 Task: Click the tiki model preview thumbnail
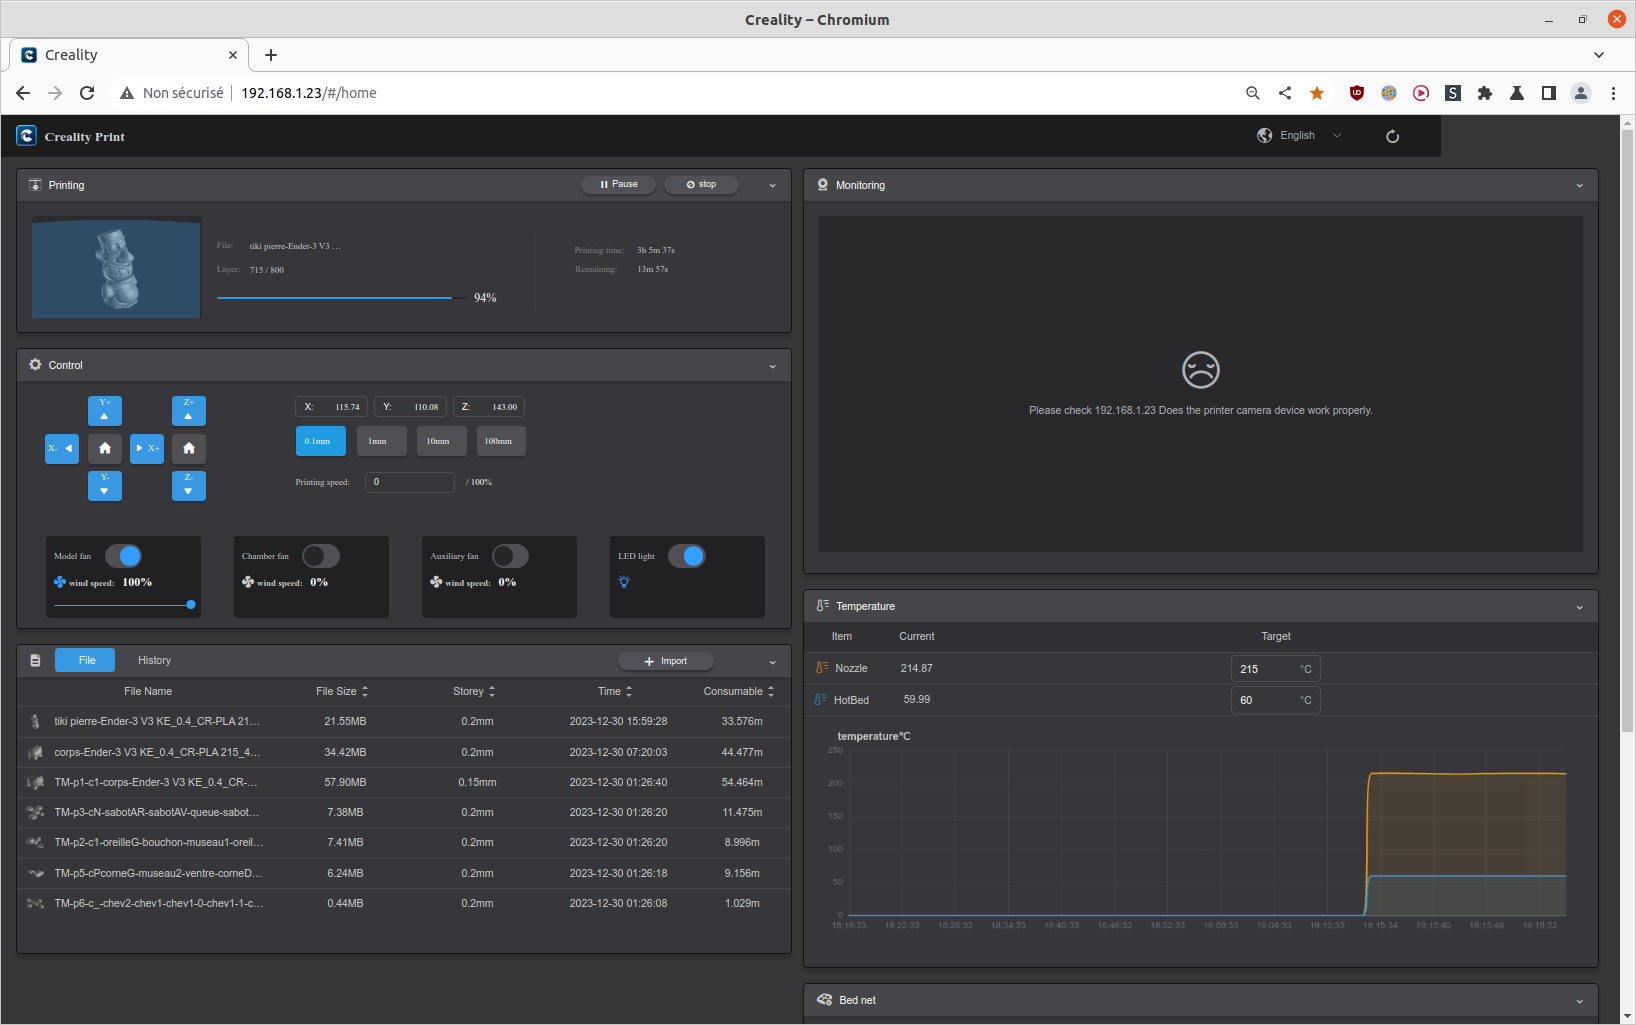click(x=116, y=267)
